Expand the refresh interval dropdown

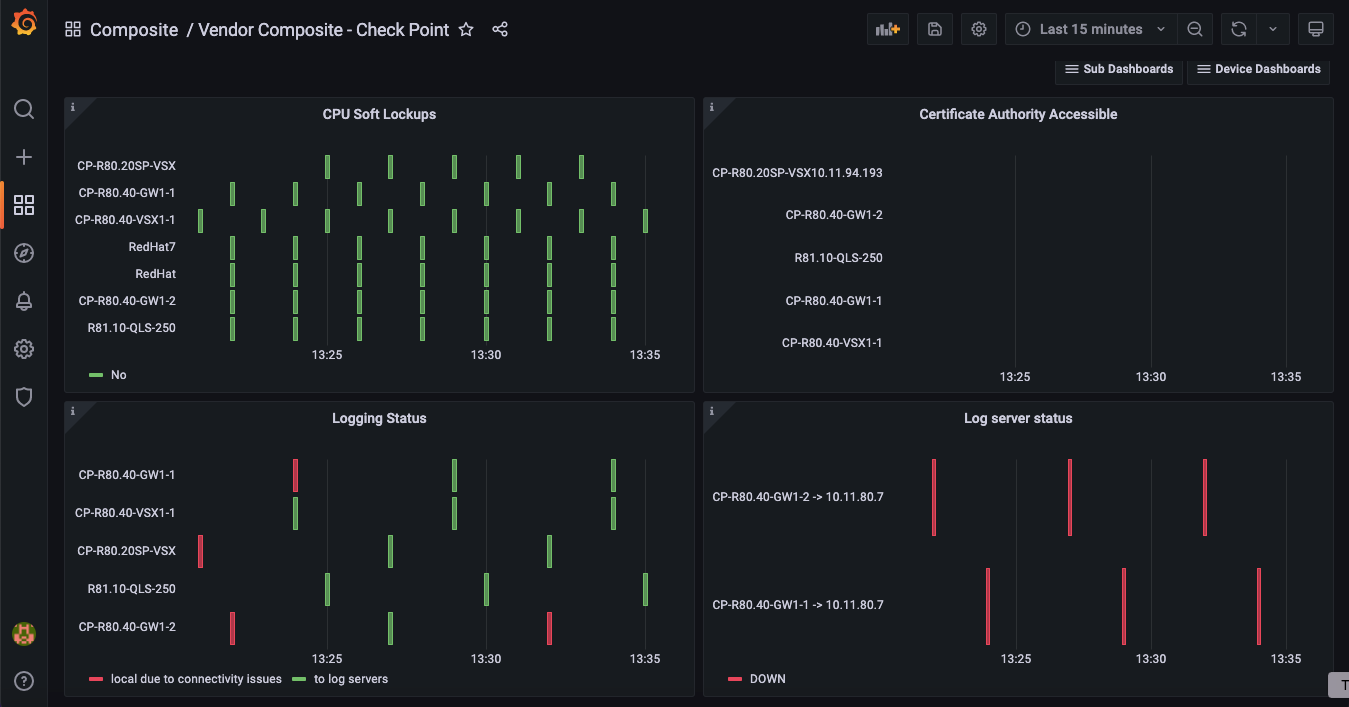pyautogui.click(x=1273, y=29)
